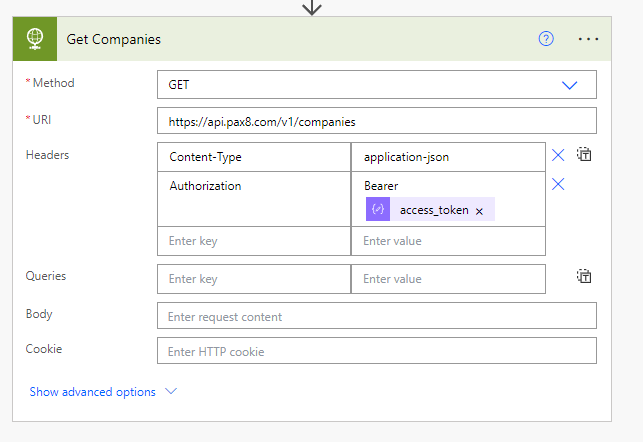
Task: Switch Headers to text mode
Action: pyautogui.click(x=586, y=155)
